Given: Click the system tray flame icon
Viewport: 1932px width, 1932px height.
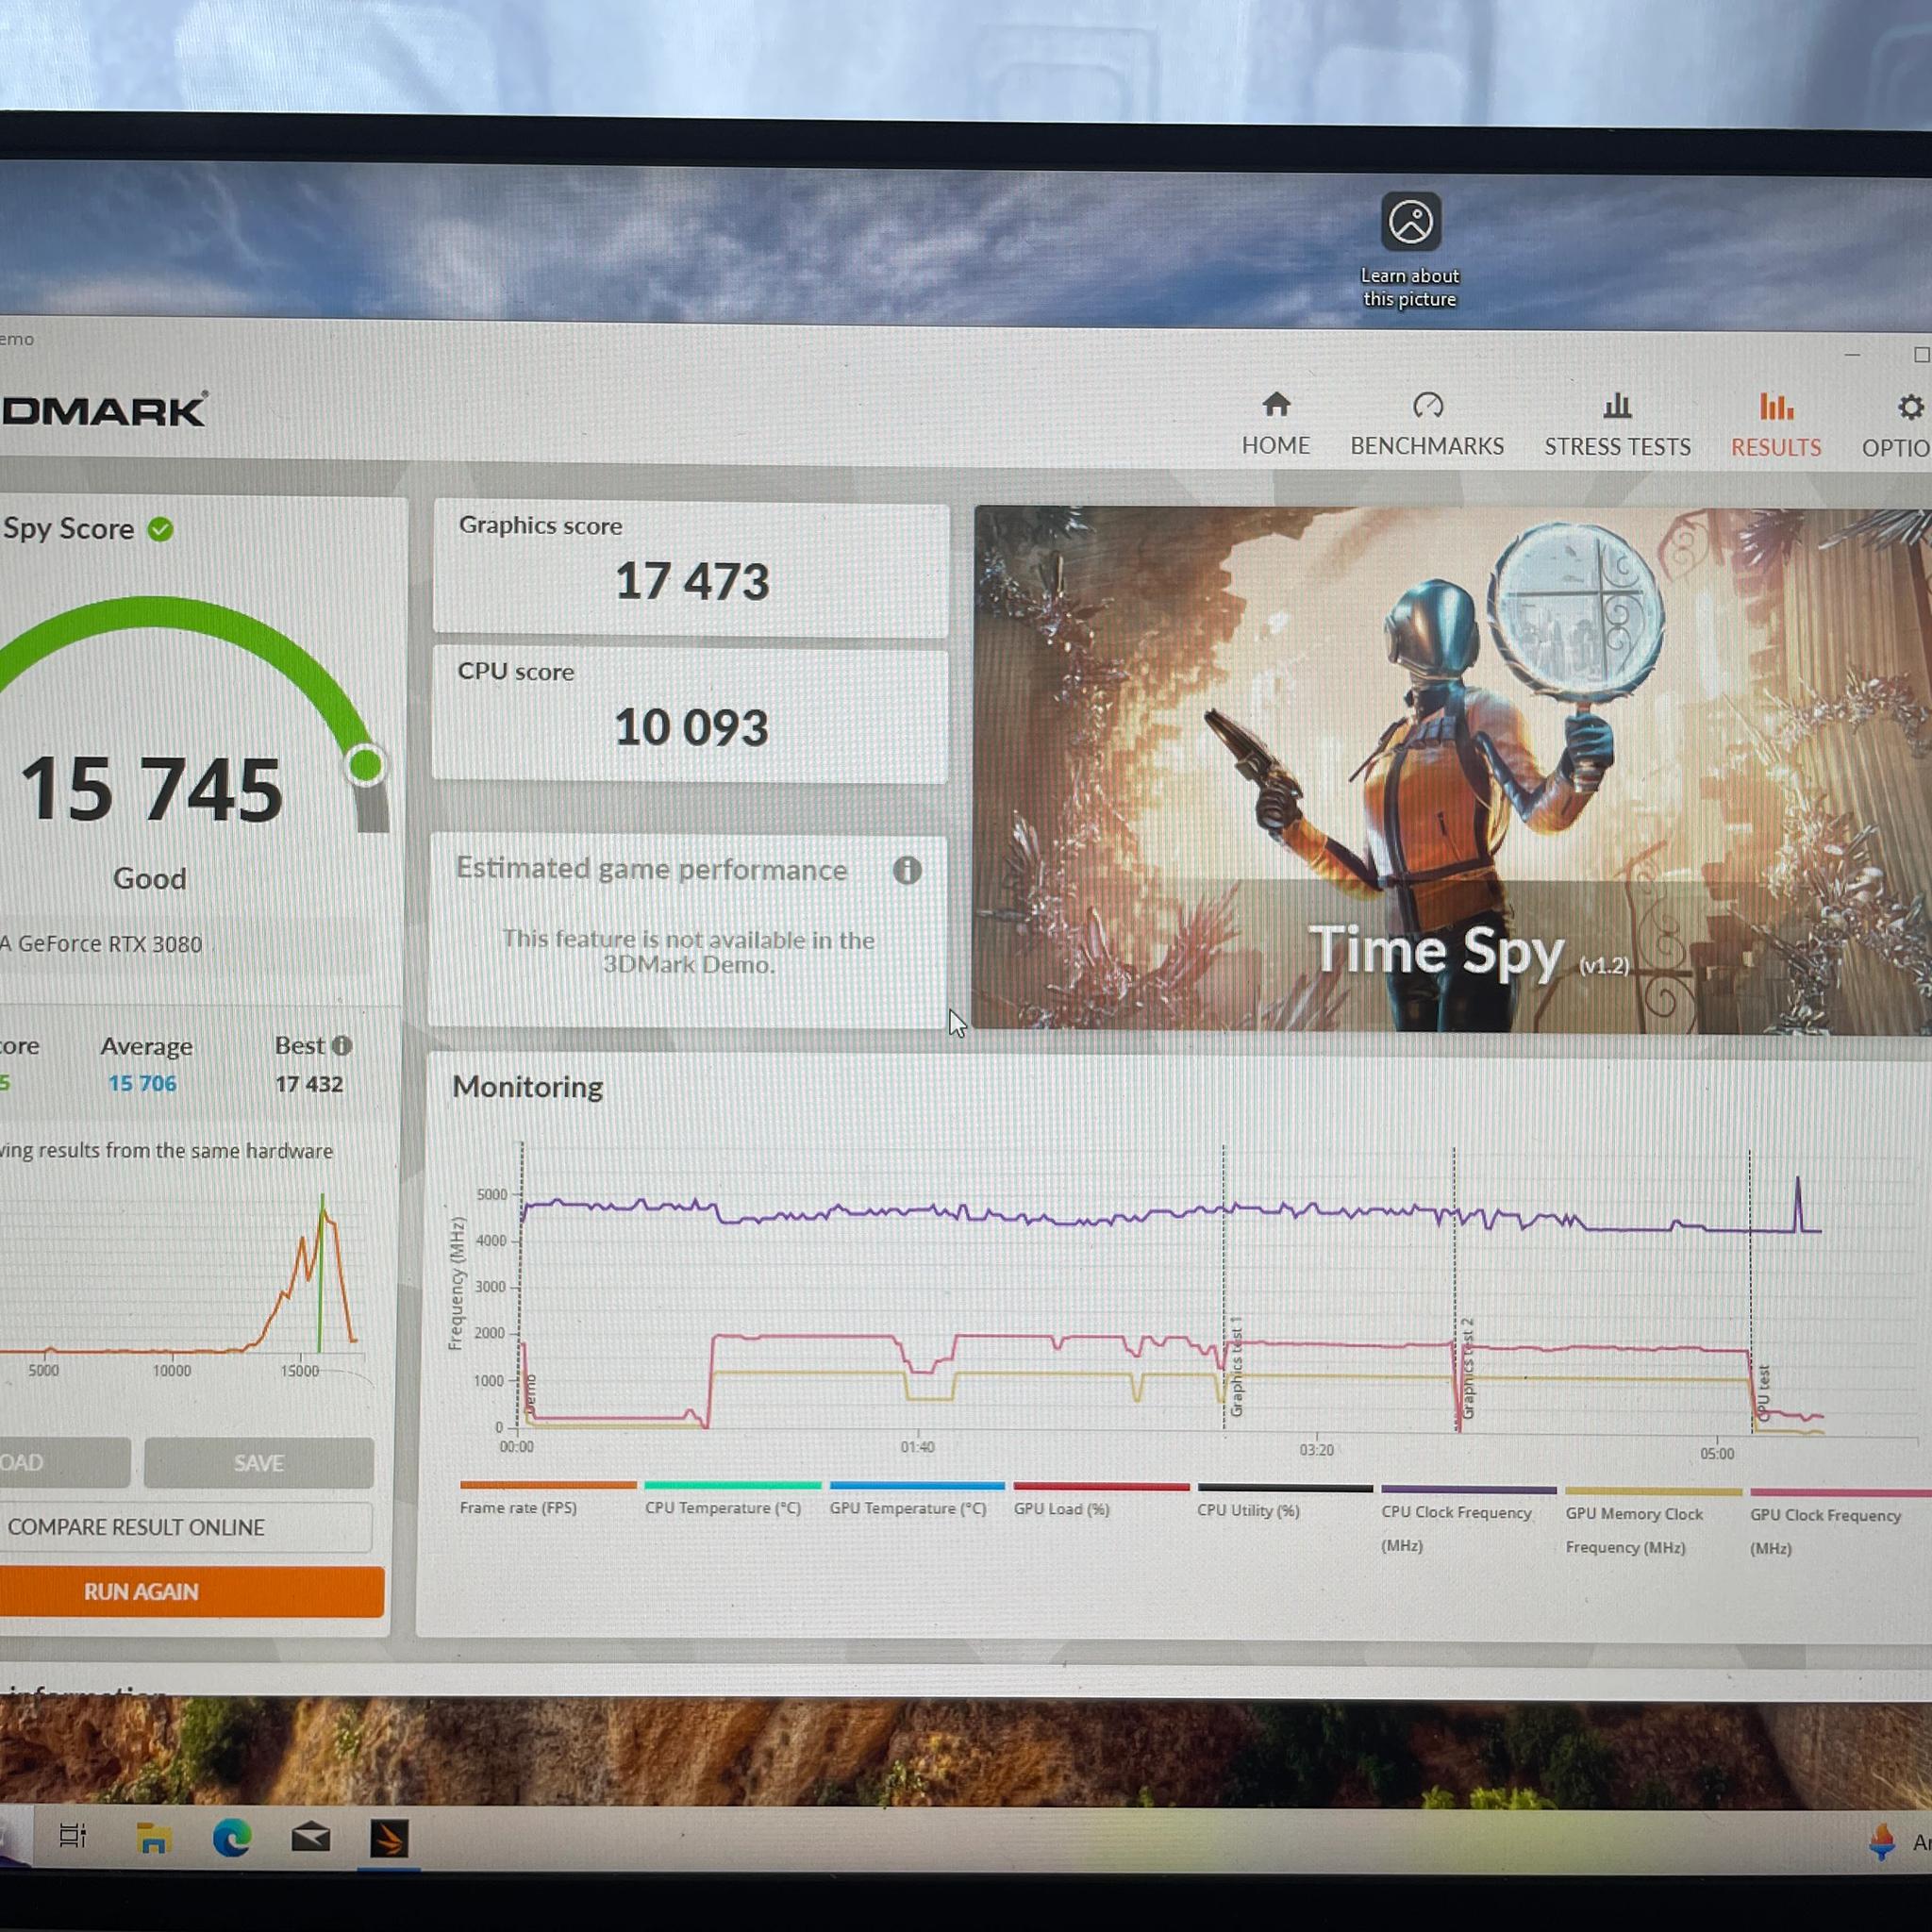Looking at the screenshot, I should (x=1882, y=1841).
